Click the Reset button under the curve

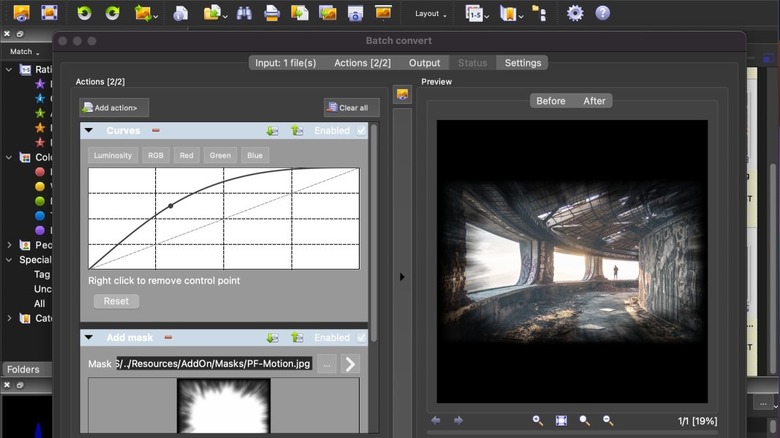[116, 301]
